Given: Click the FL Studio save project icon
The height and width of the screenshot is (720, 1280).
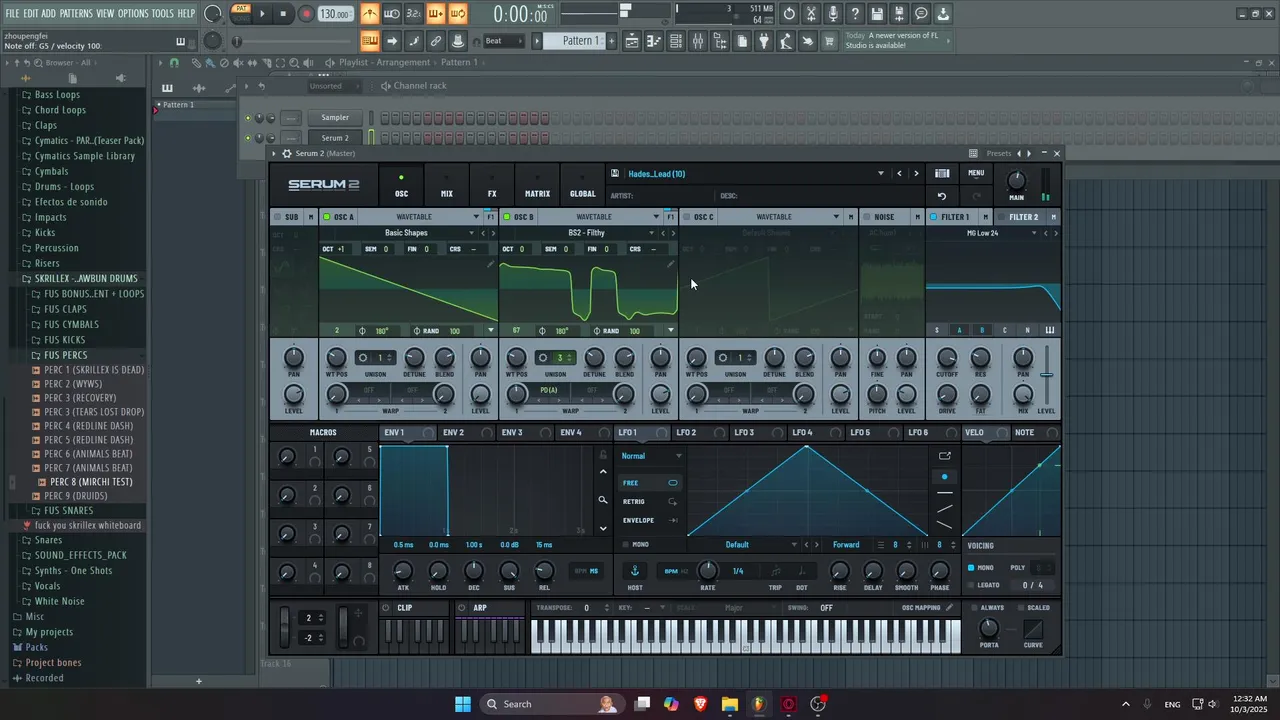Looking at the screenshot, I should point(877,14).
